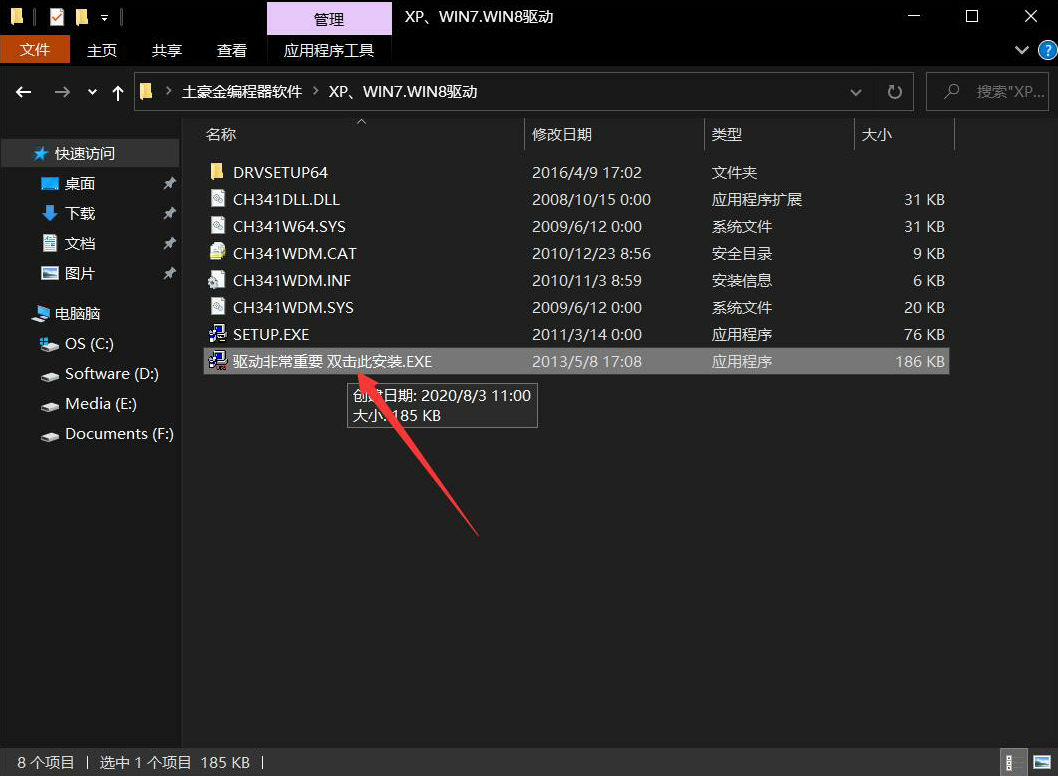The image size is (1058, 776).
Task: Select Software (D:) drive in sidebar
Action: pyautogui.click(x=111, y=373)
